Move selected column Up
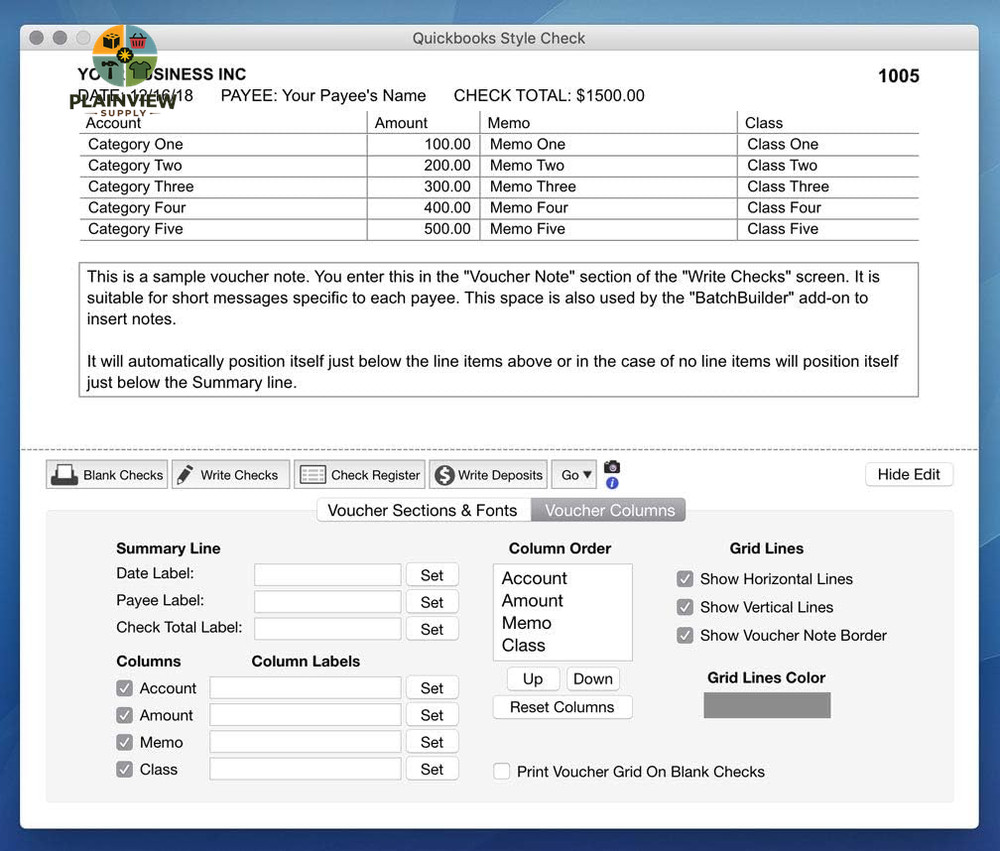This screenshot has width=1000, height=851. [533, 679]
